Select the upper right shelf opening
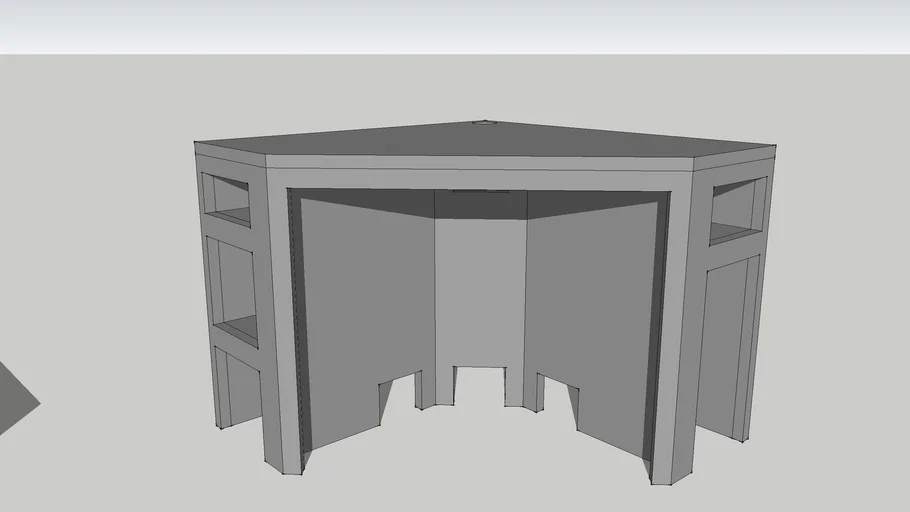The height and width of the screenshot is (512, 910). (738, 208)
